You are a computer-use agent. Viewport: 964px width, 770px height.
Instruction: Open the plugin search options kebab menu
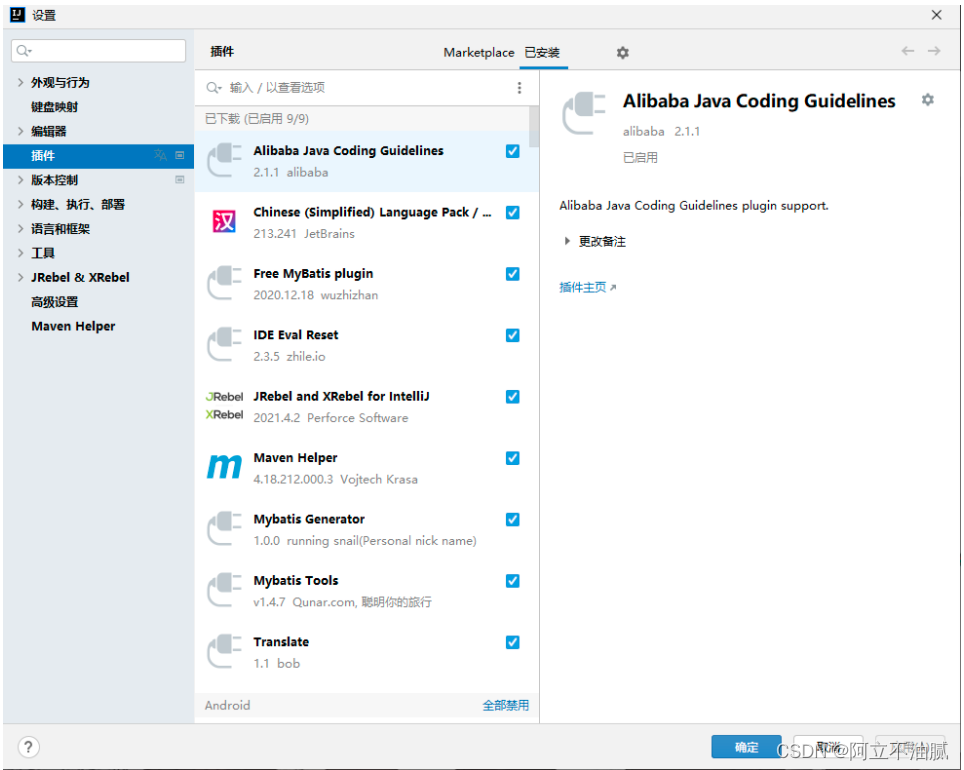(520, 88)
